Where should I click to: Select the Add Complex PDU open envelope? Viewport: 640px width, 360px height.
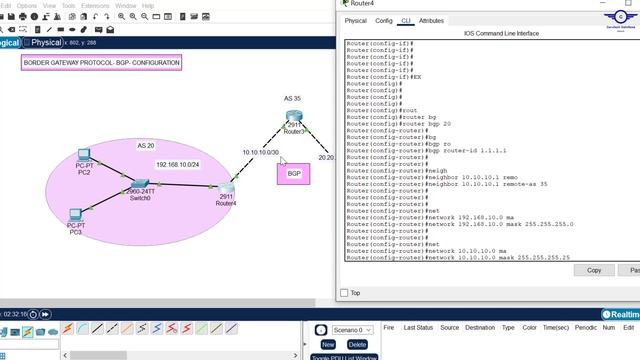[110, 30]
